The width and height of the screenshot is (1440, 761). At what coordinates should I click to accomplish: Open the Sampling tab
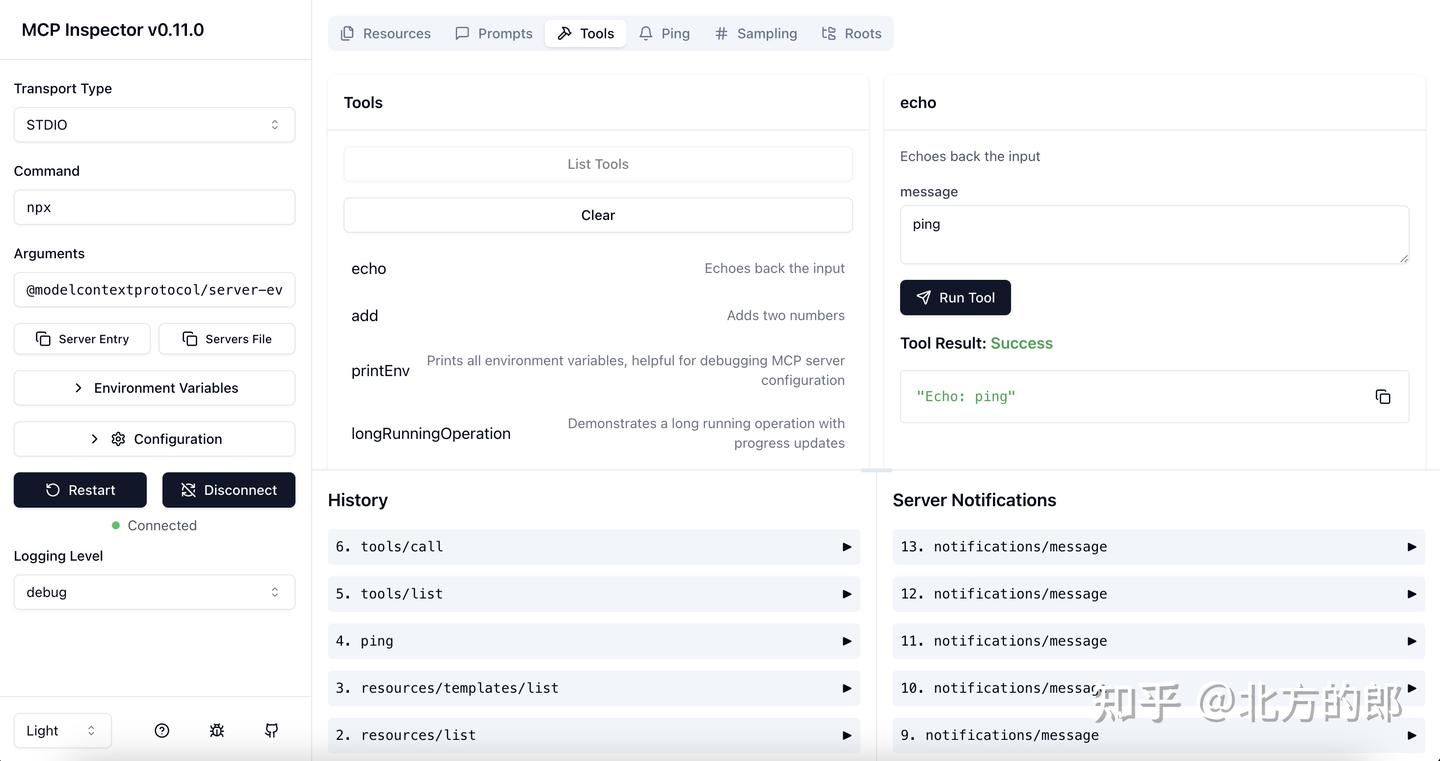756,33
